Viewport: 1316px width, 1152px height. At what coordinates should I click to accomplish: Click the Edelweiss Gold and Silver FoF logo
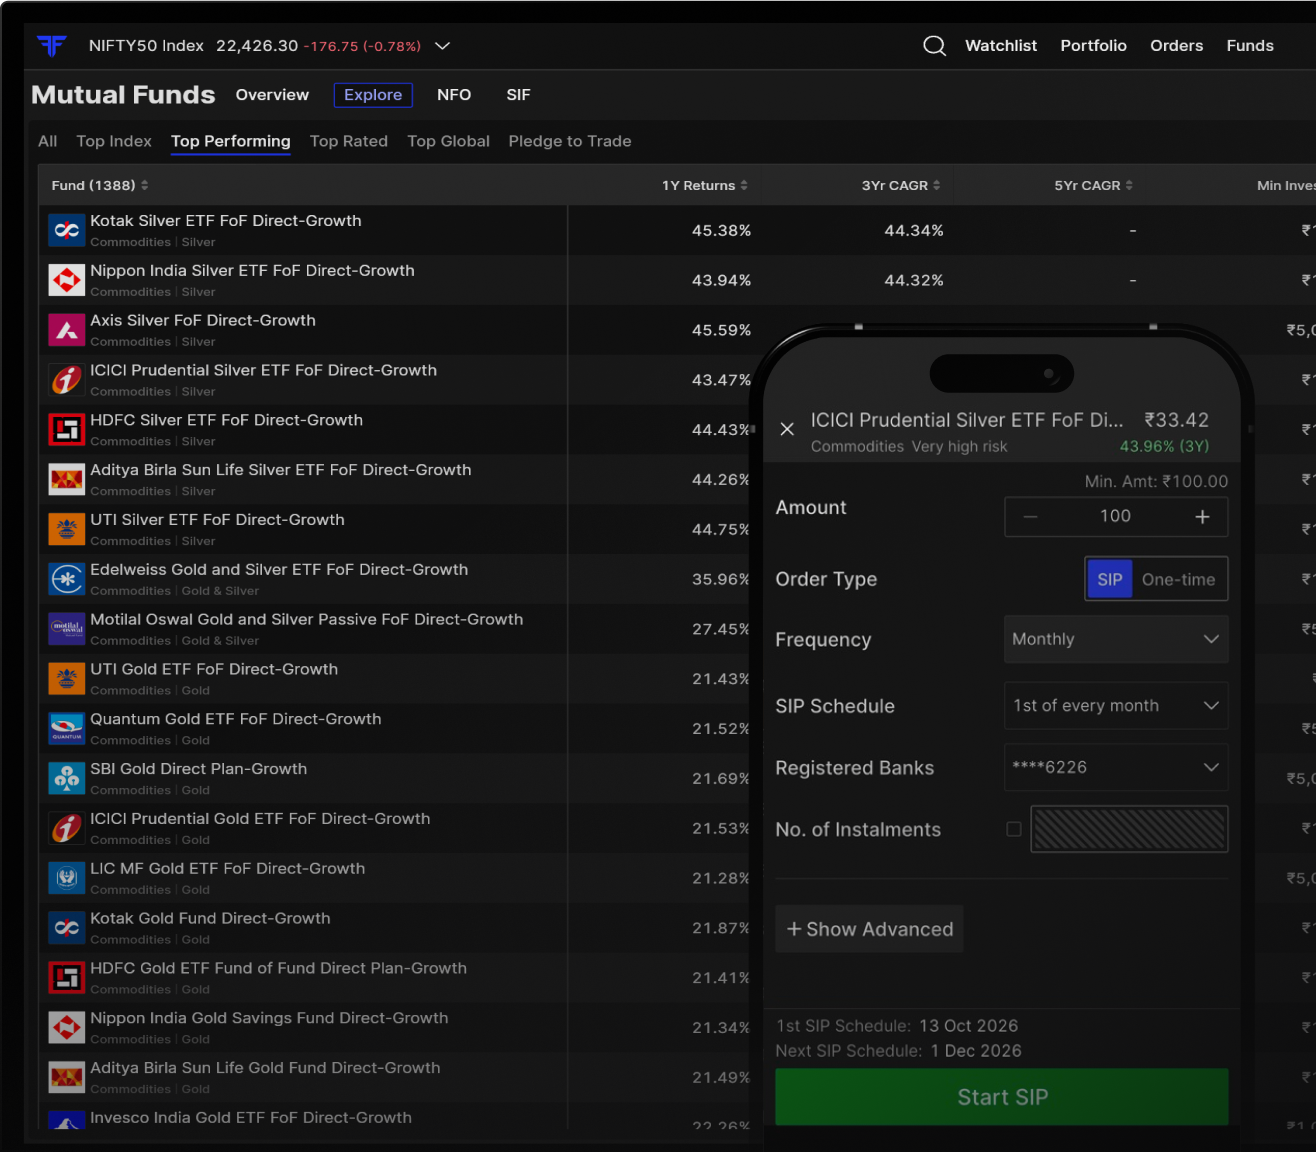point(67,579)
